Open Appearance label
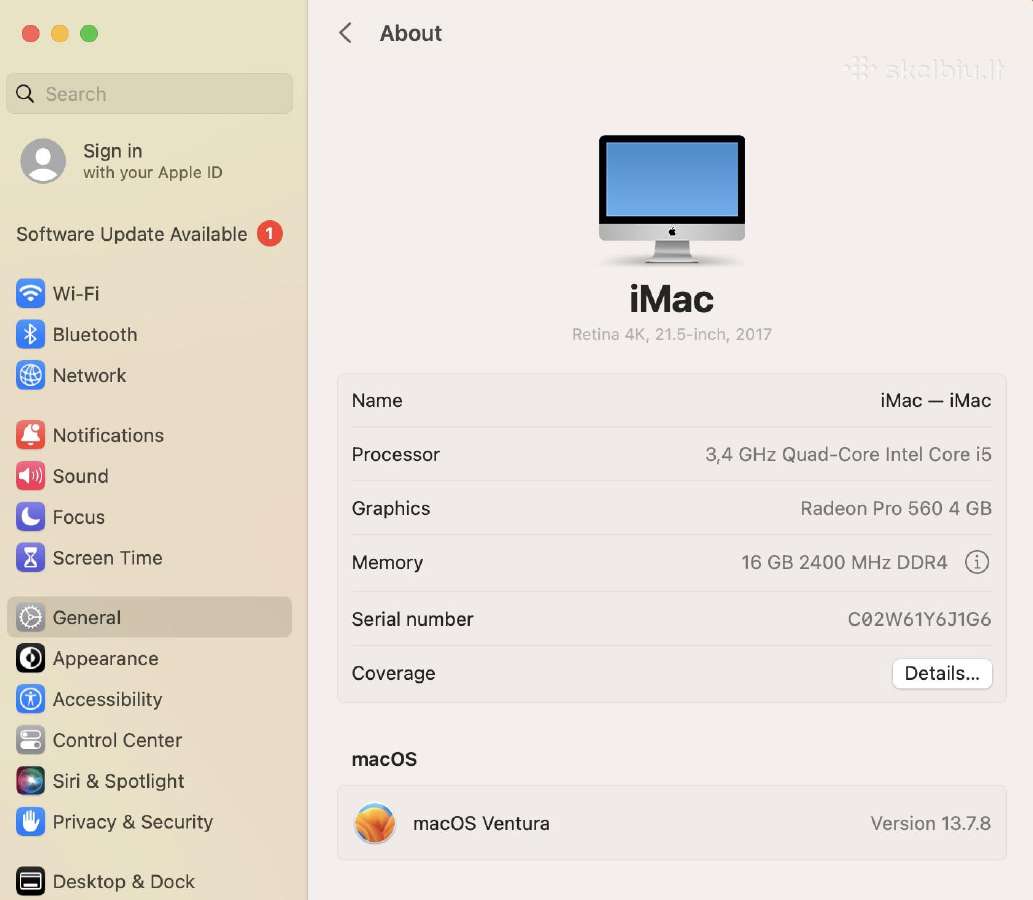This screenshot has height=900, width=1033. (x=105, y=659)
